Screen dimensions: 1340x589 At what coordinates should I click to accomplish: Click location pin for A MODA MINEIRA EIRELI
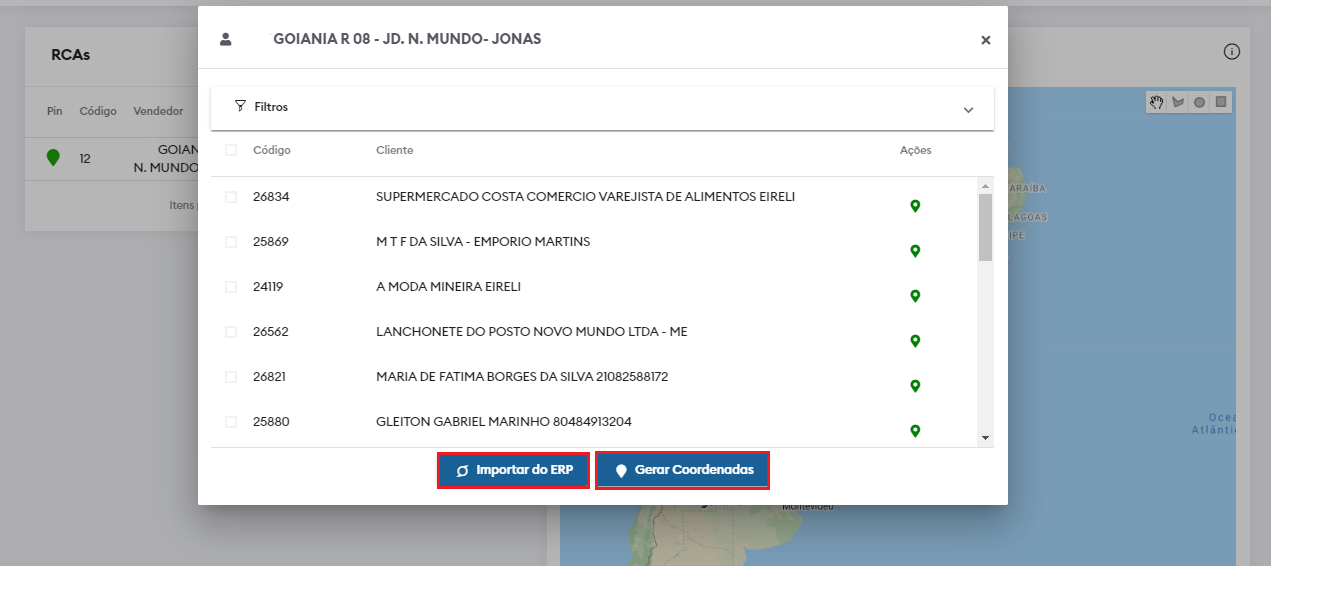[914, 296]
